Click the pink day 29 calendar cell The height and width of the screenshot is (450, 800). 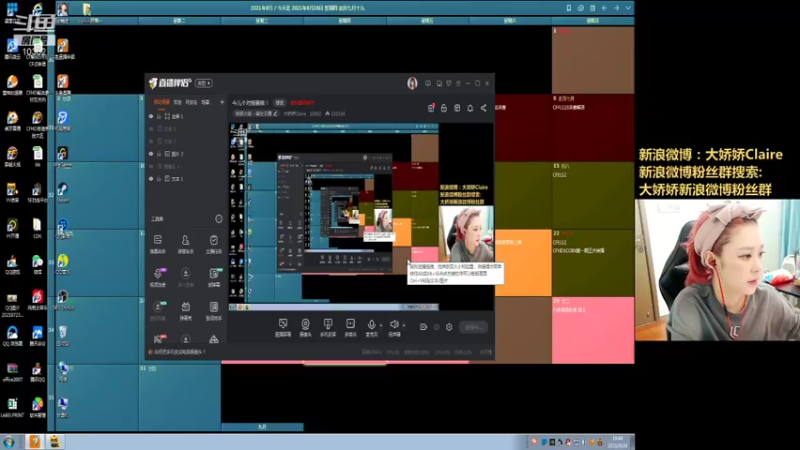(x=593, y=330)
